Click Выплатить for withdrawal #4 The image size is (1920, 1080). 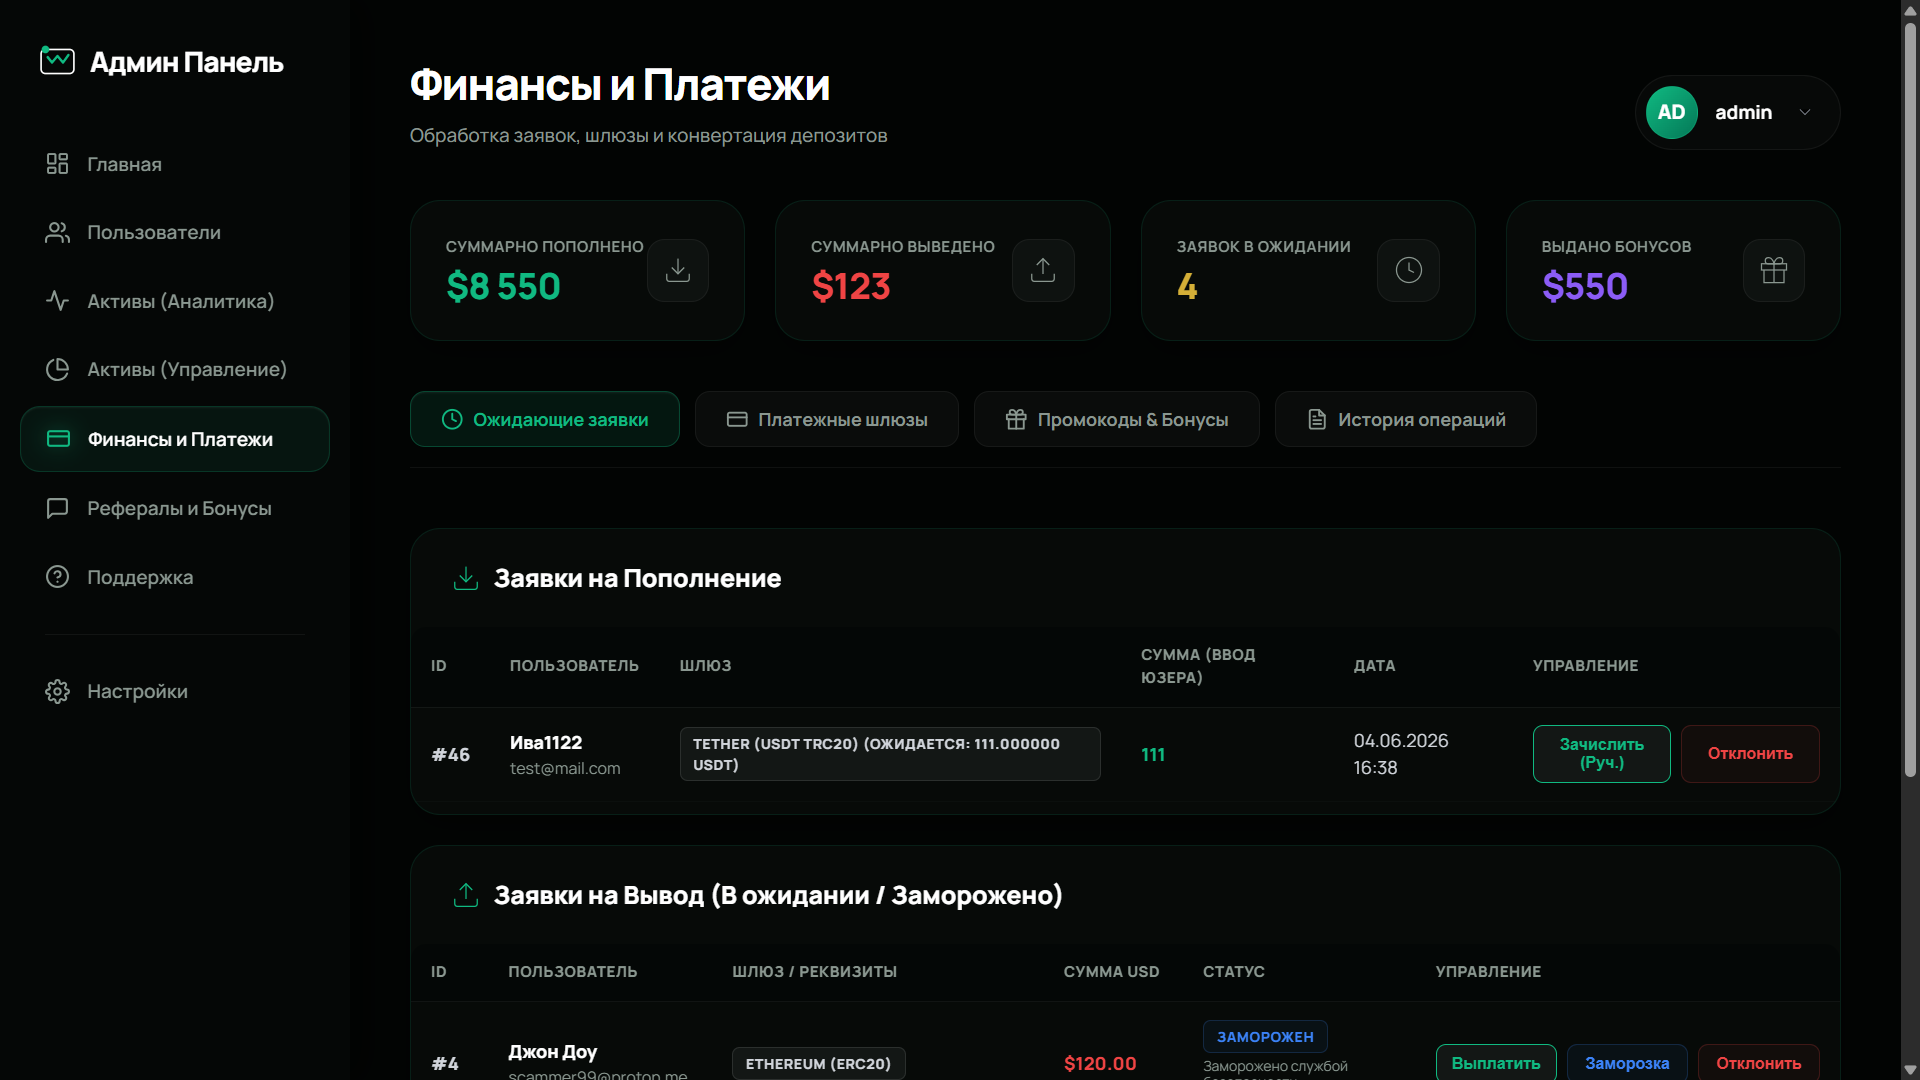pos(1496,1062)
